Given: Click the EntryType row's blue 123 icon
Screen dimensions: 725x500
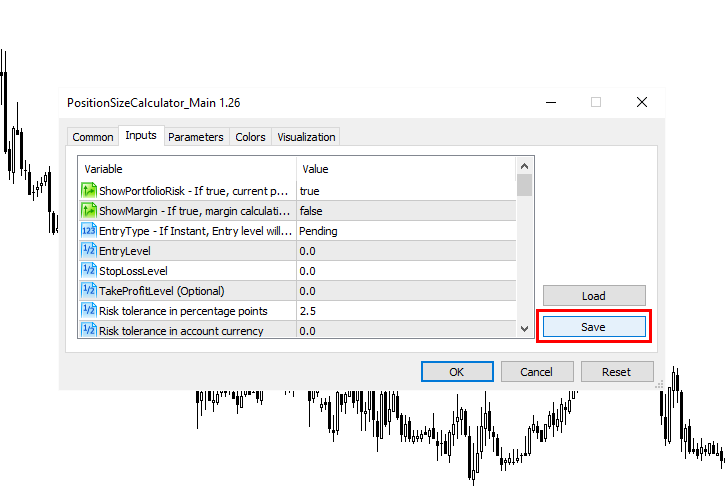Looking at the screenshot, I should [88, 230].
